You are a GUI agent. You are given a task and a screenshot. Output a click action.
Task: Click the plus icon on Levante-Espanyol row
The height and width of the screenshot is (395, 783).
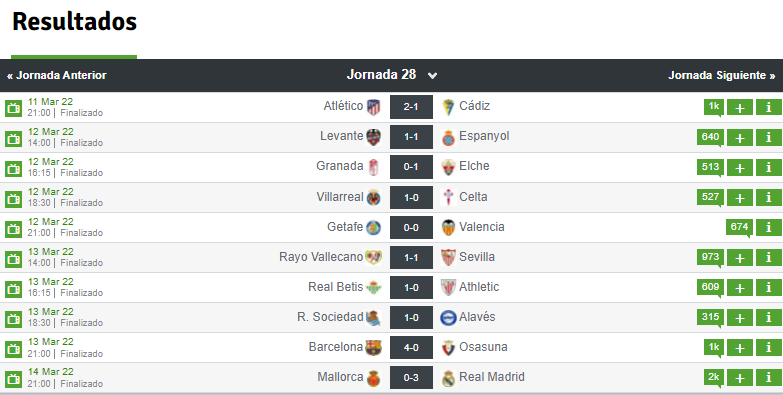tap(740, 138)
